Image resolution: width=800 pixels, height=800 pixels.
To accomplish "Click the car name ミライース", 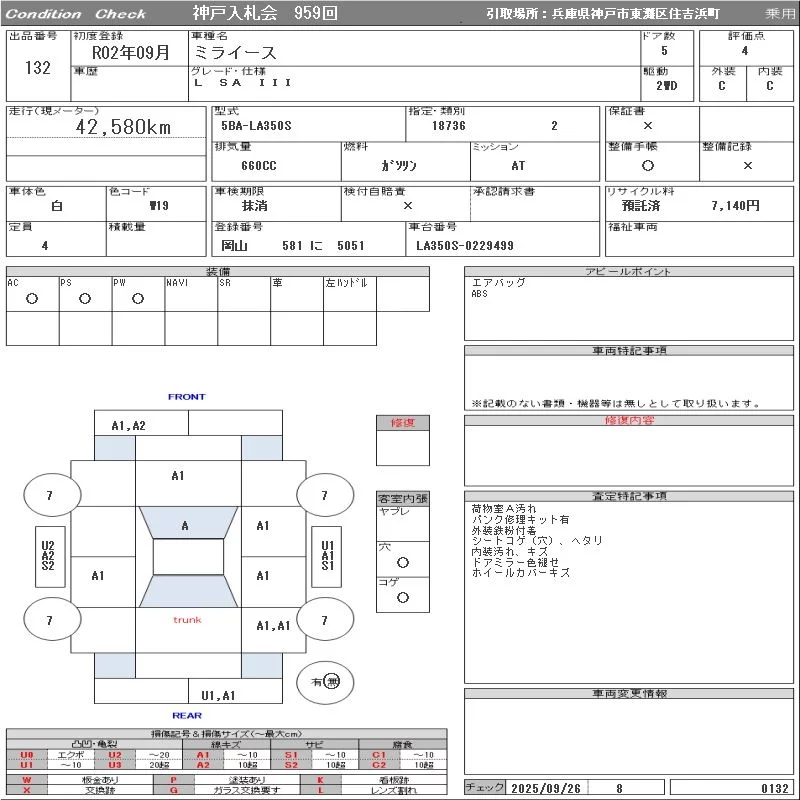I will [x=235, y=53].
